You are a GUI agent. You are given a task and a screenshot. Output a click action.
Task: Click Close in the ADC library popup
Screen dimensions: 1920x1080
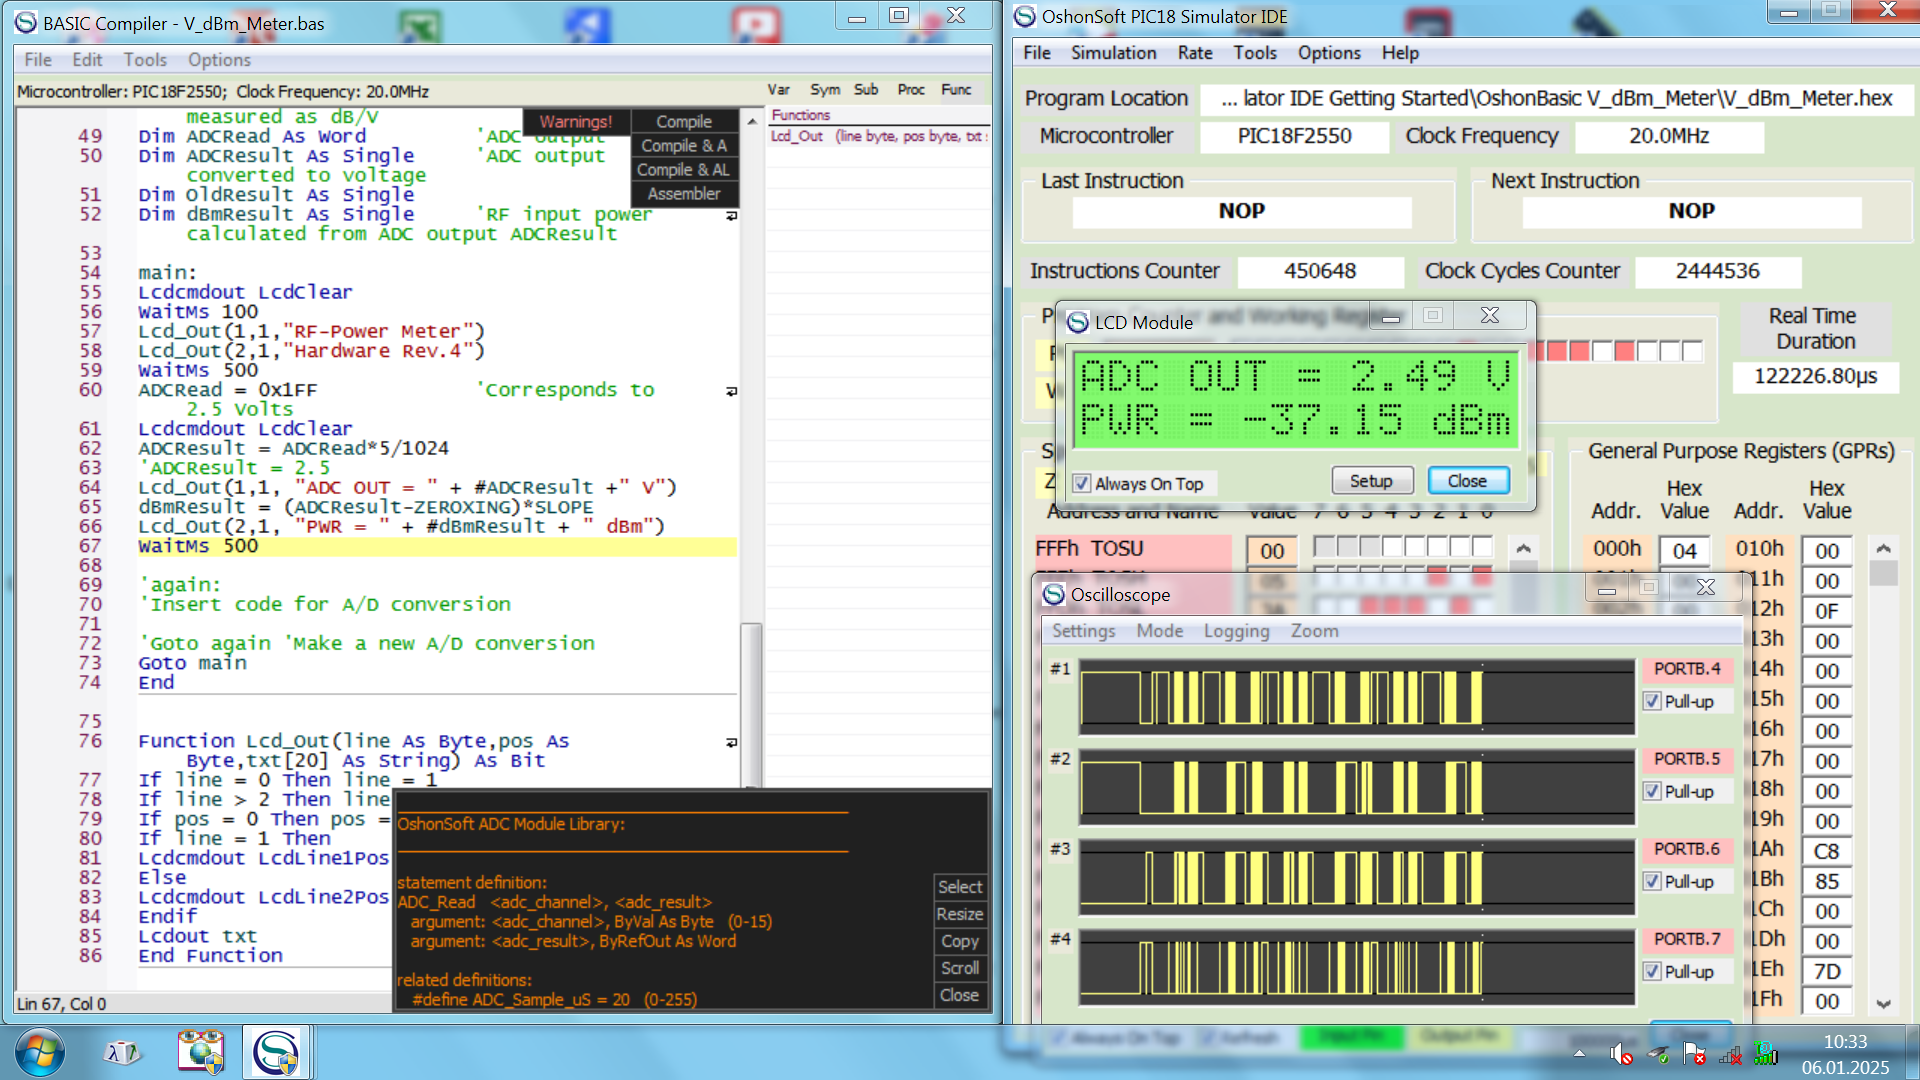(x=960, y=995)
